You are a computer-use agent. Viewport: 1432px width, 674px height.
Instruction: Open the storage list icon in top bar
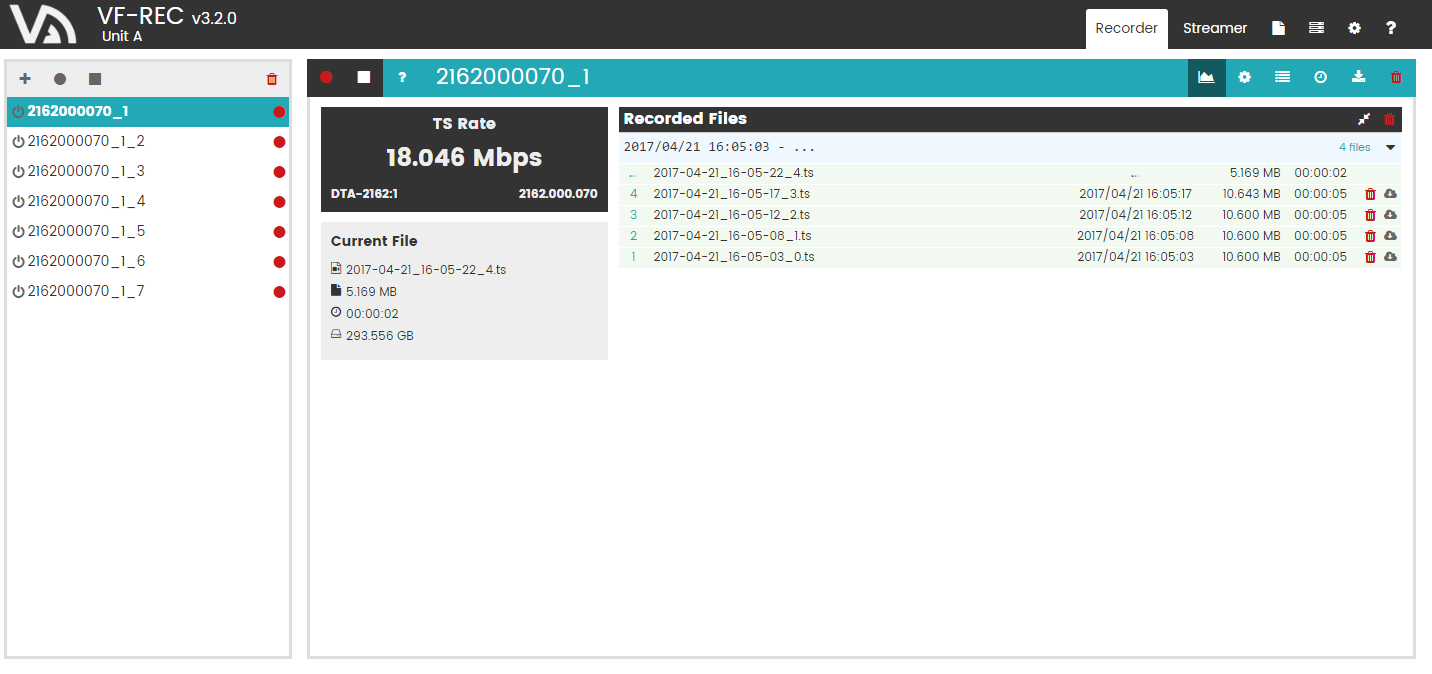coord(1317,28)
